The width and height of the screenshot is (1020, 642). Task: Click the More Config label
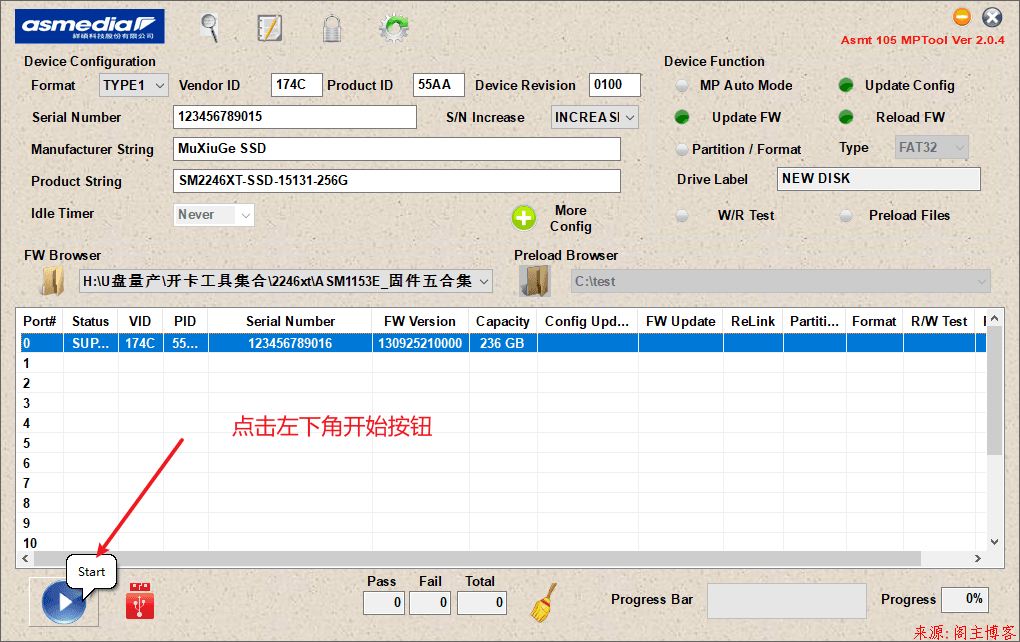pyautogui.click(x=571, y=219)
